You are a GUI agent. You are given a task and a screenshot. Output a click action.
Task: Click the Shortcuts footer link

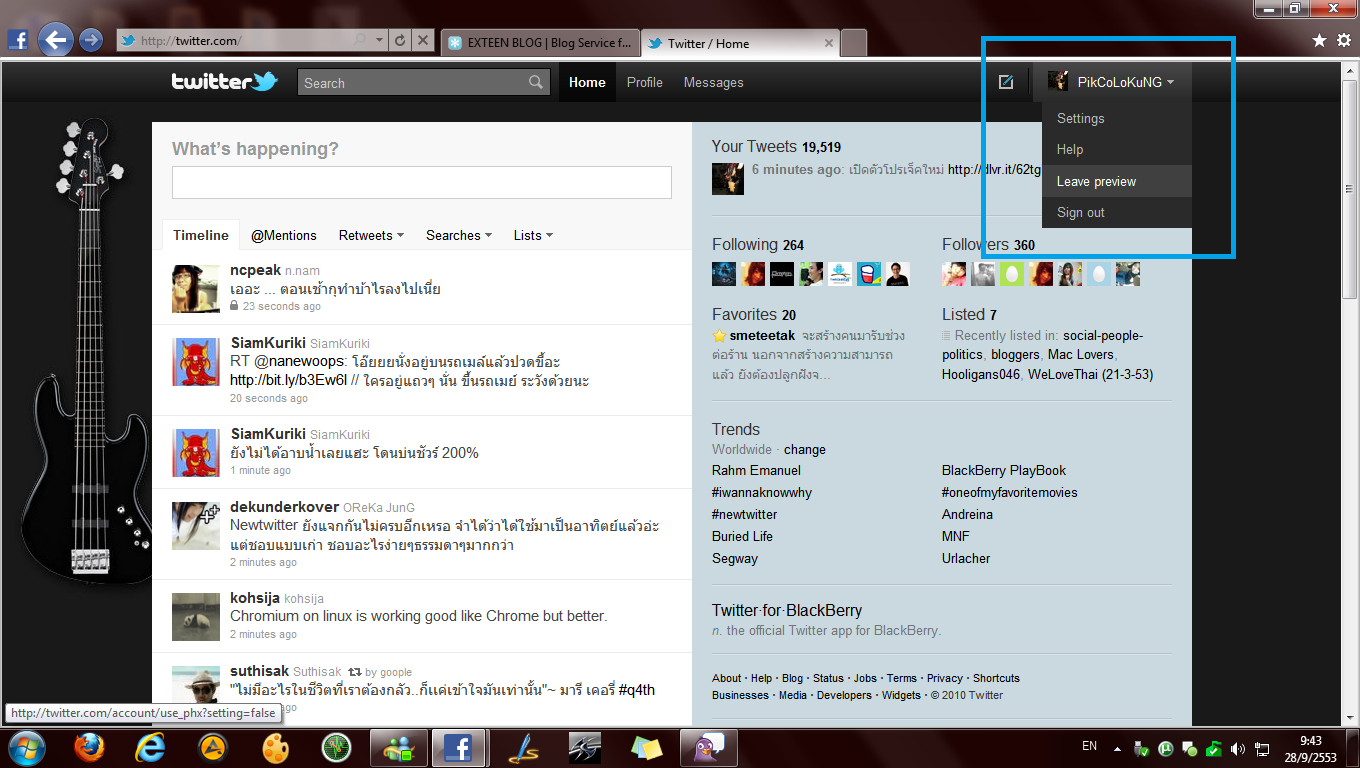pyautogui.click(x=996, y=678)
